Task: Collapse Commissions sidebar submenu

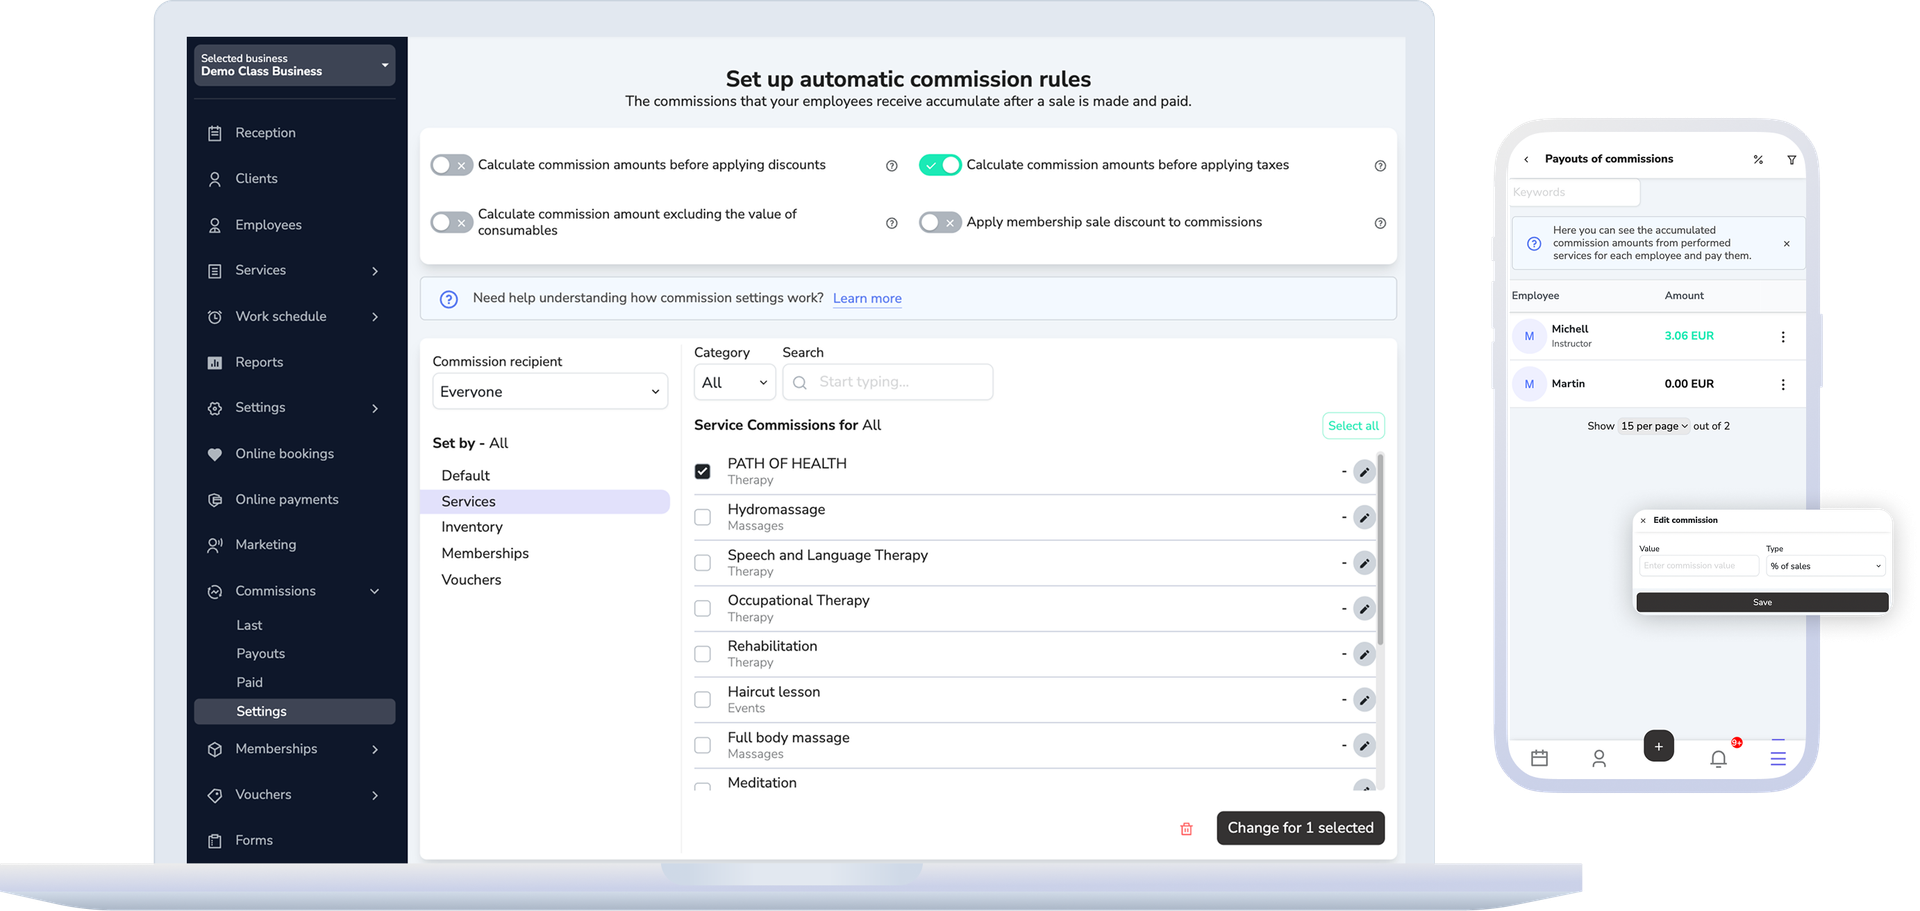Action: (x=375, y=592)
